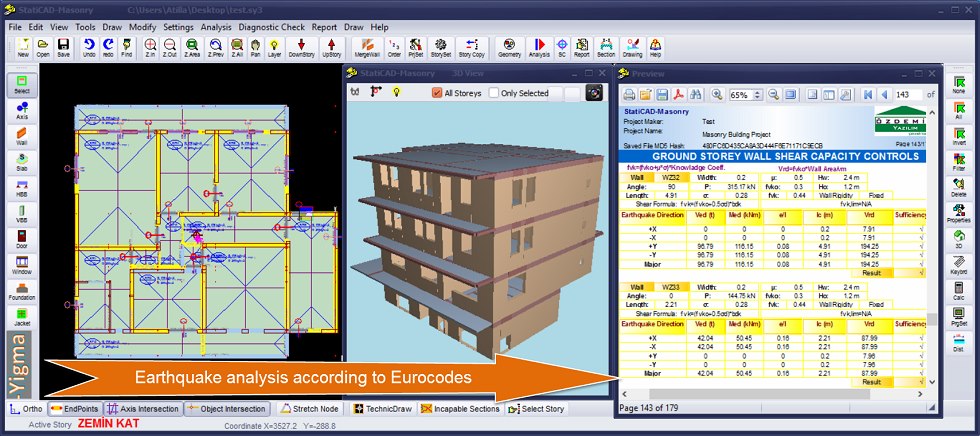This screenshot has height=436, width=980.
Task: Open the Settings menu
Action: click(178, 26)
